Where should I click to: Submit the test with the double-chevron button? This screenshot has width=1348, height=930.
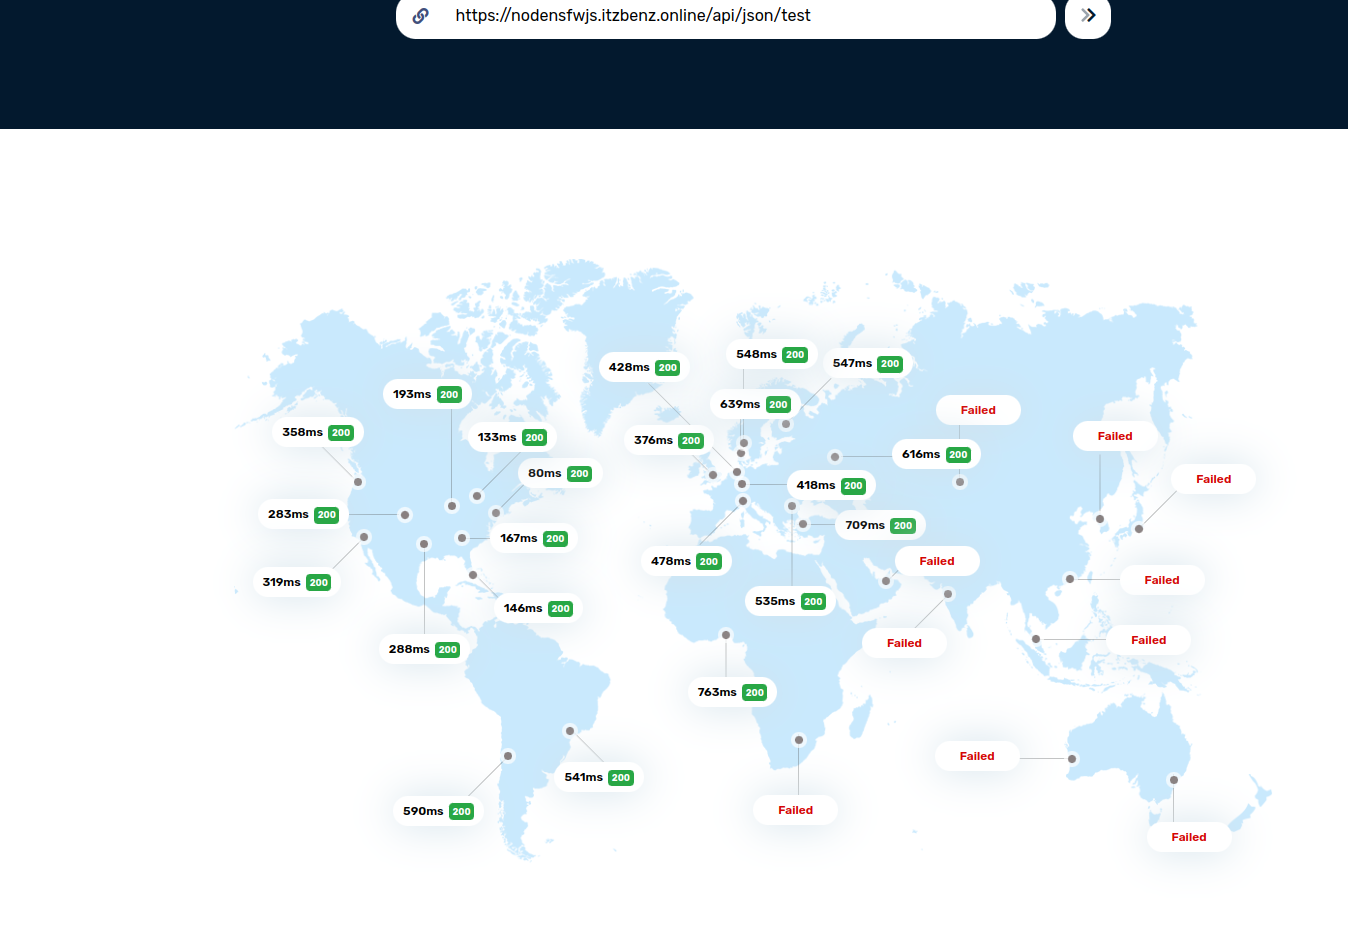[1088, 16]
